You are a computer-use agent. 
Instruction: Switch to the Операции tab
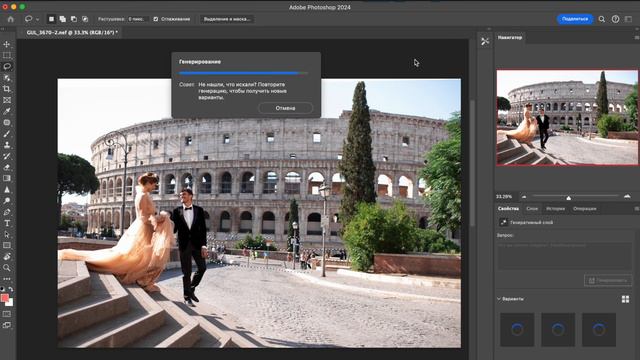(584, 209)
